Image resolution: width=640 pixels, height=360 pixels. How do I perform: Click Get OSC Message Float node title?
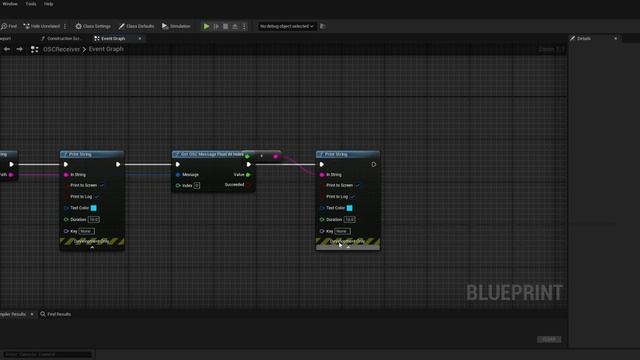[211, 154]
